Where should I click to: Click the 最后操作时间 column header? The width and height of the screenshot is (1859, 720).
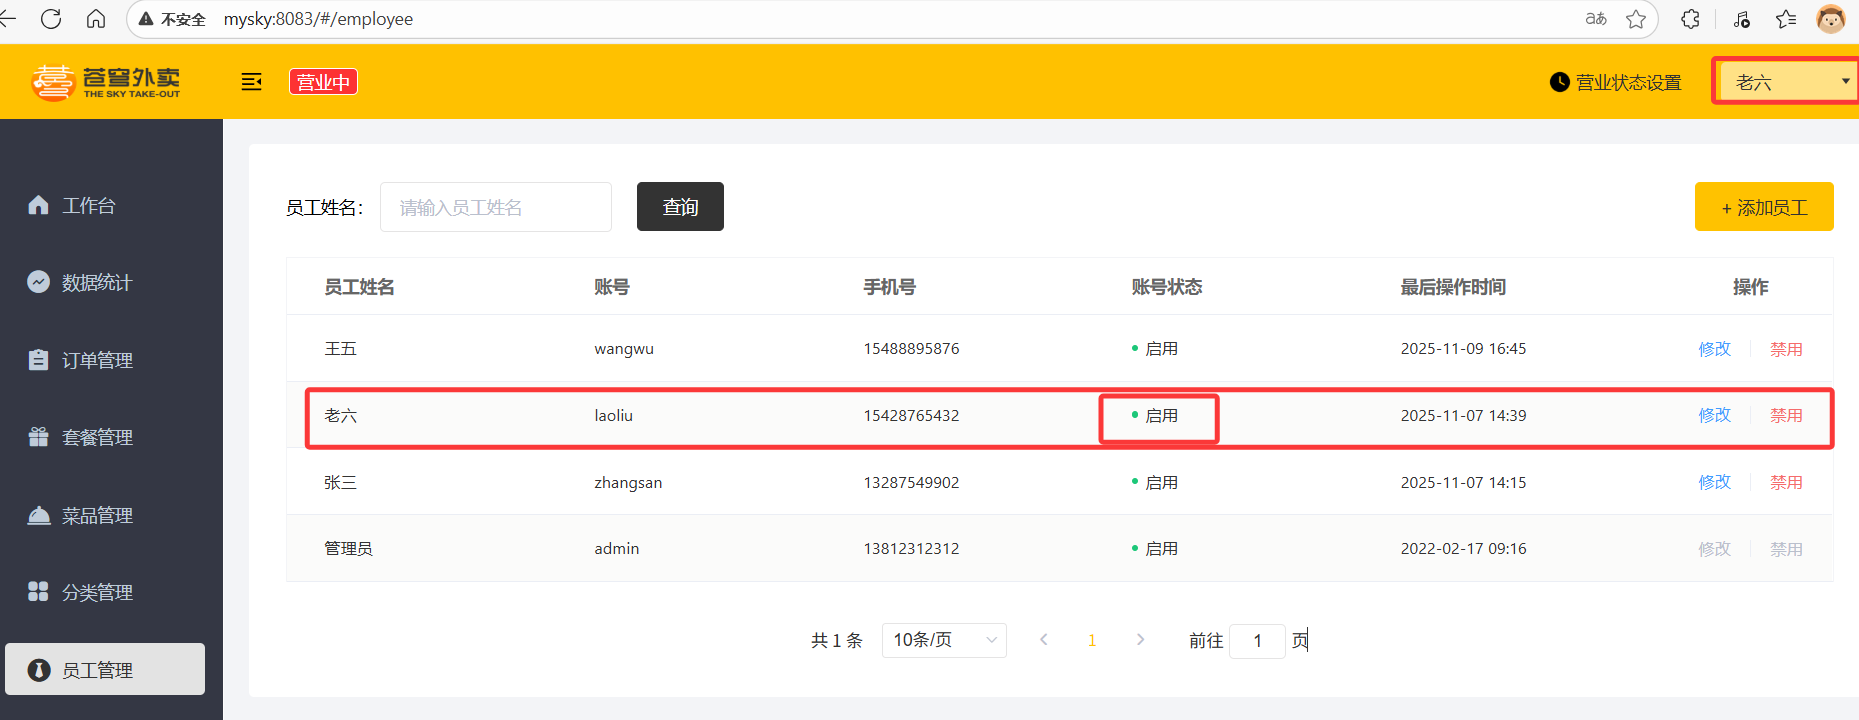click(x=1453, y=287)
